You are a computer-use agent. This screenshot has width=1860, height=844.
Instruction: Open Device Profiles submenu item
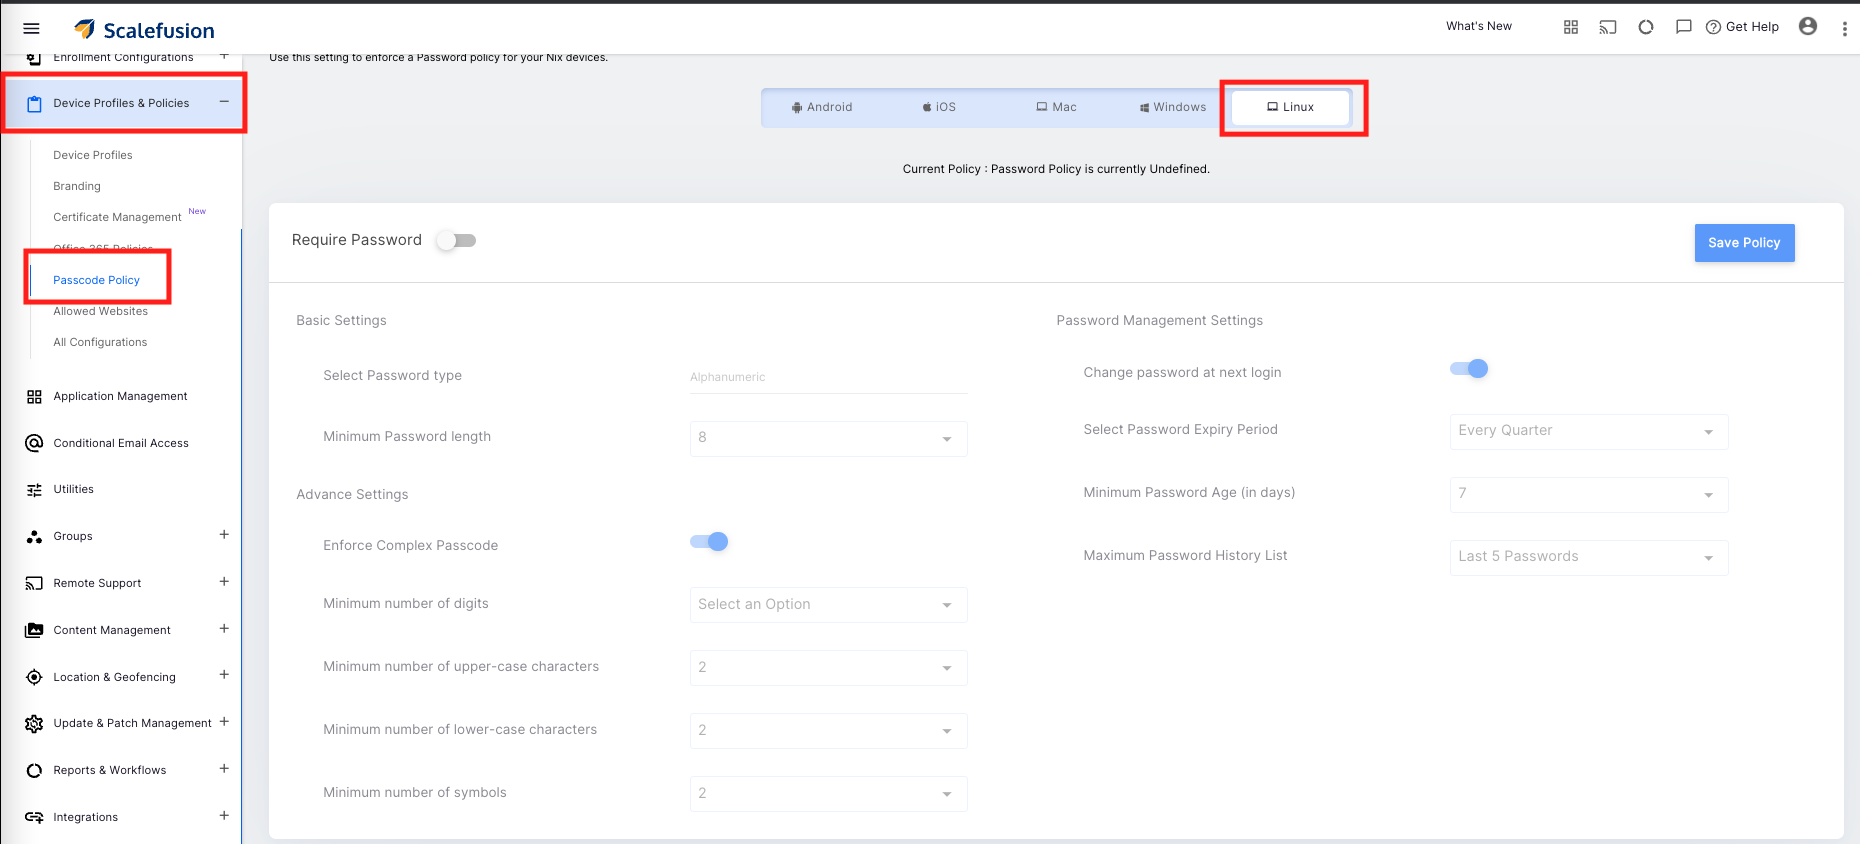click(x=93, y=155)
